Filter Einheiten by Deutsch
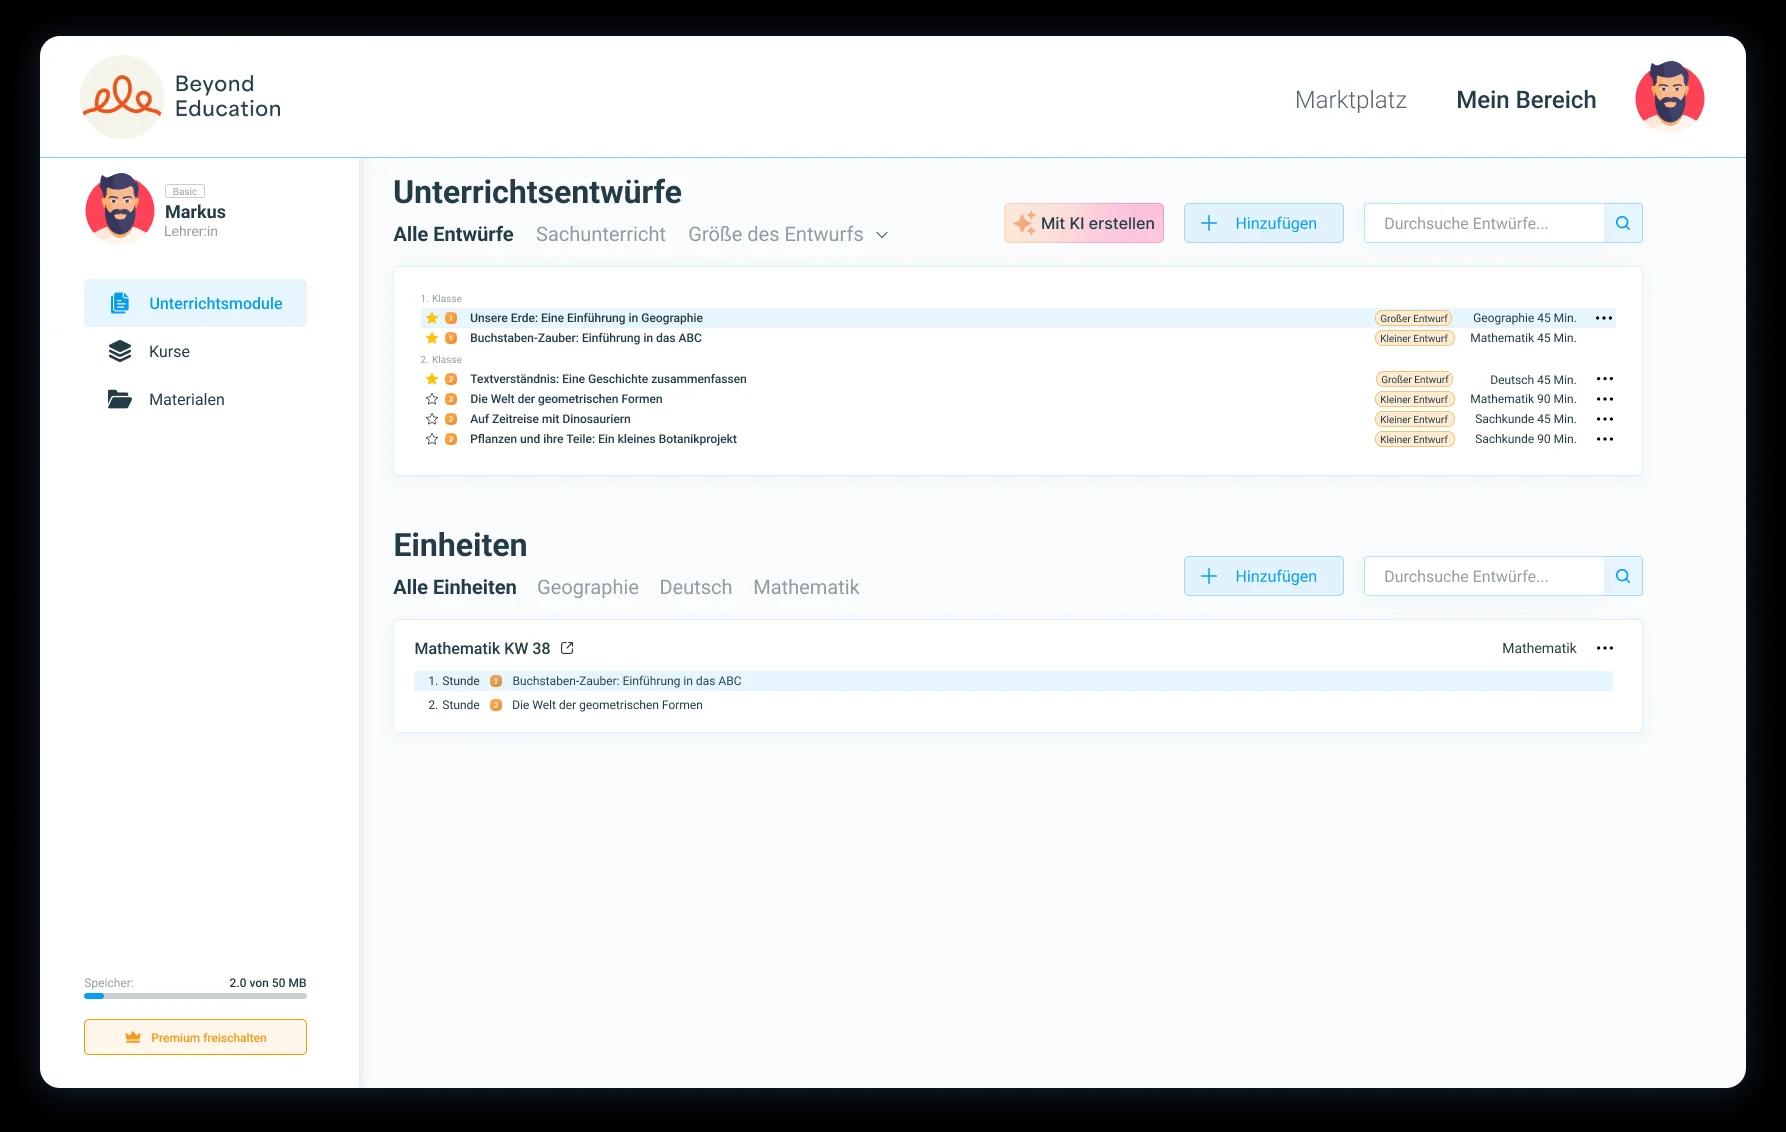This screenshot has height=1132, width=1786. (x=695, y=587)
